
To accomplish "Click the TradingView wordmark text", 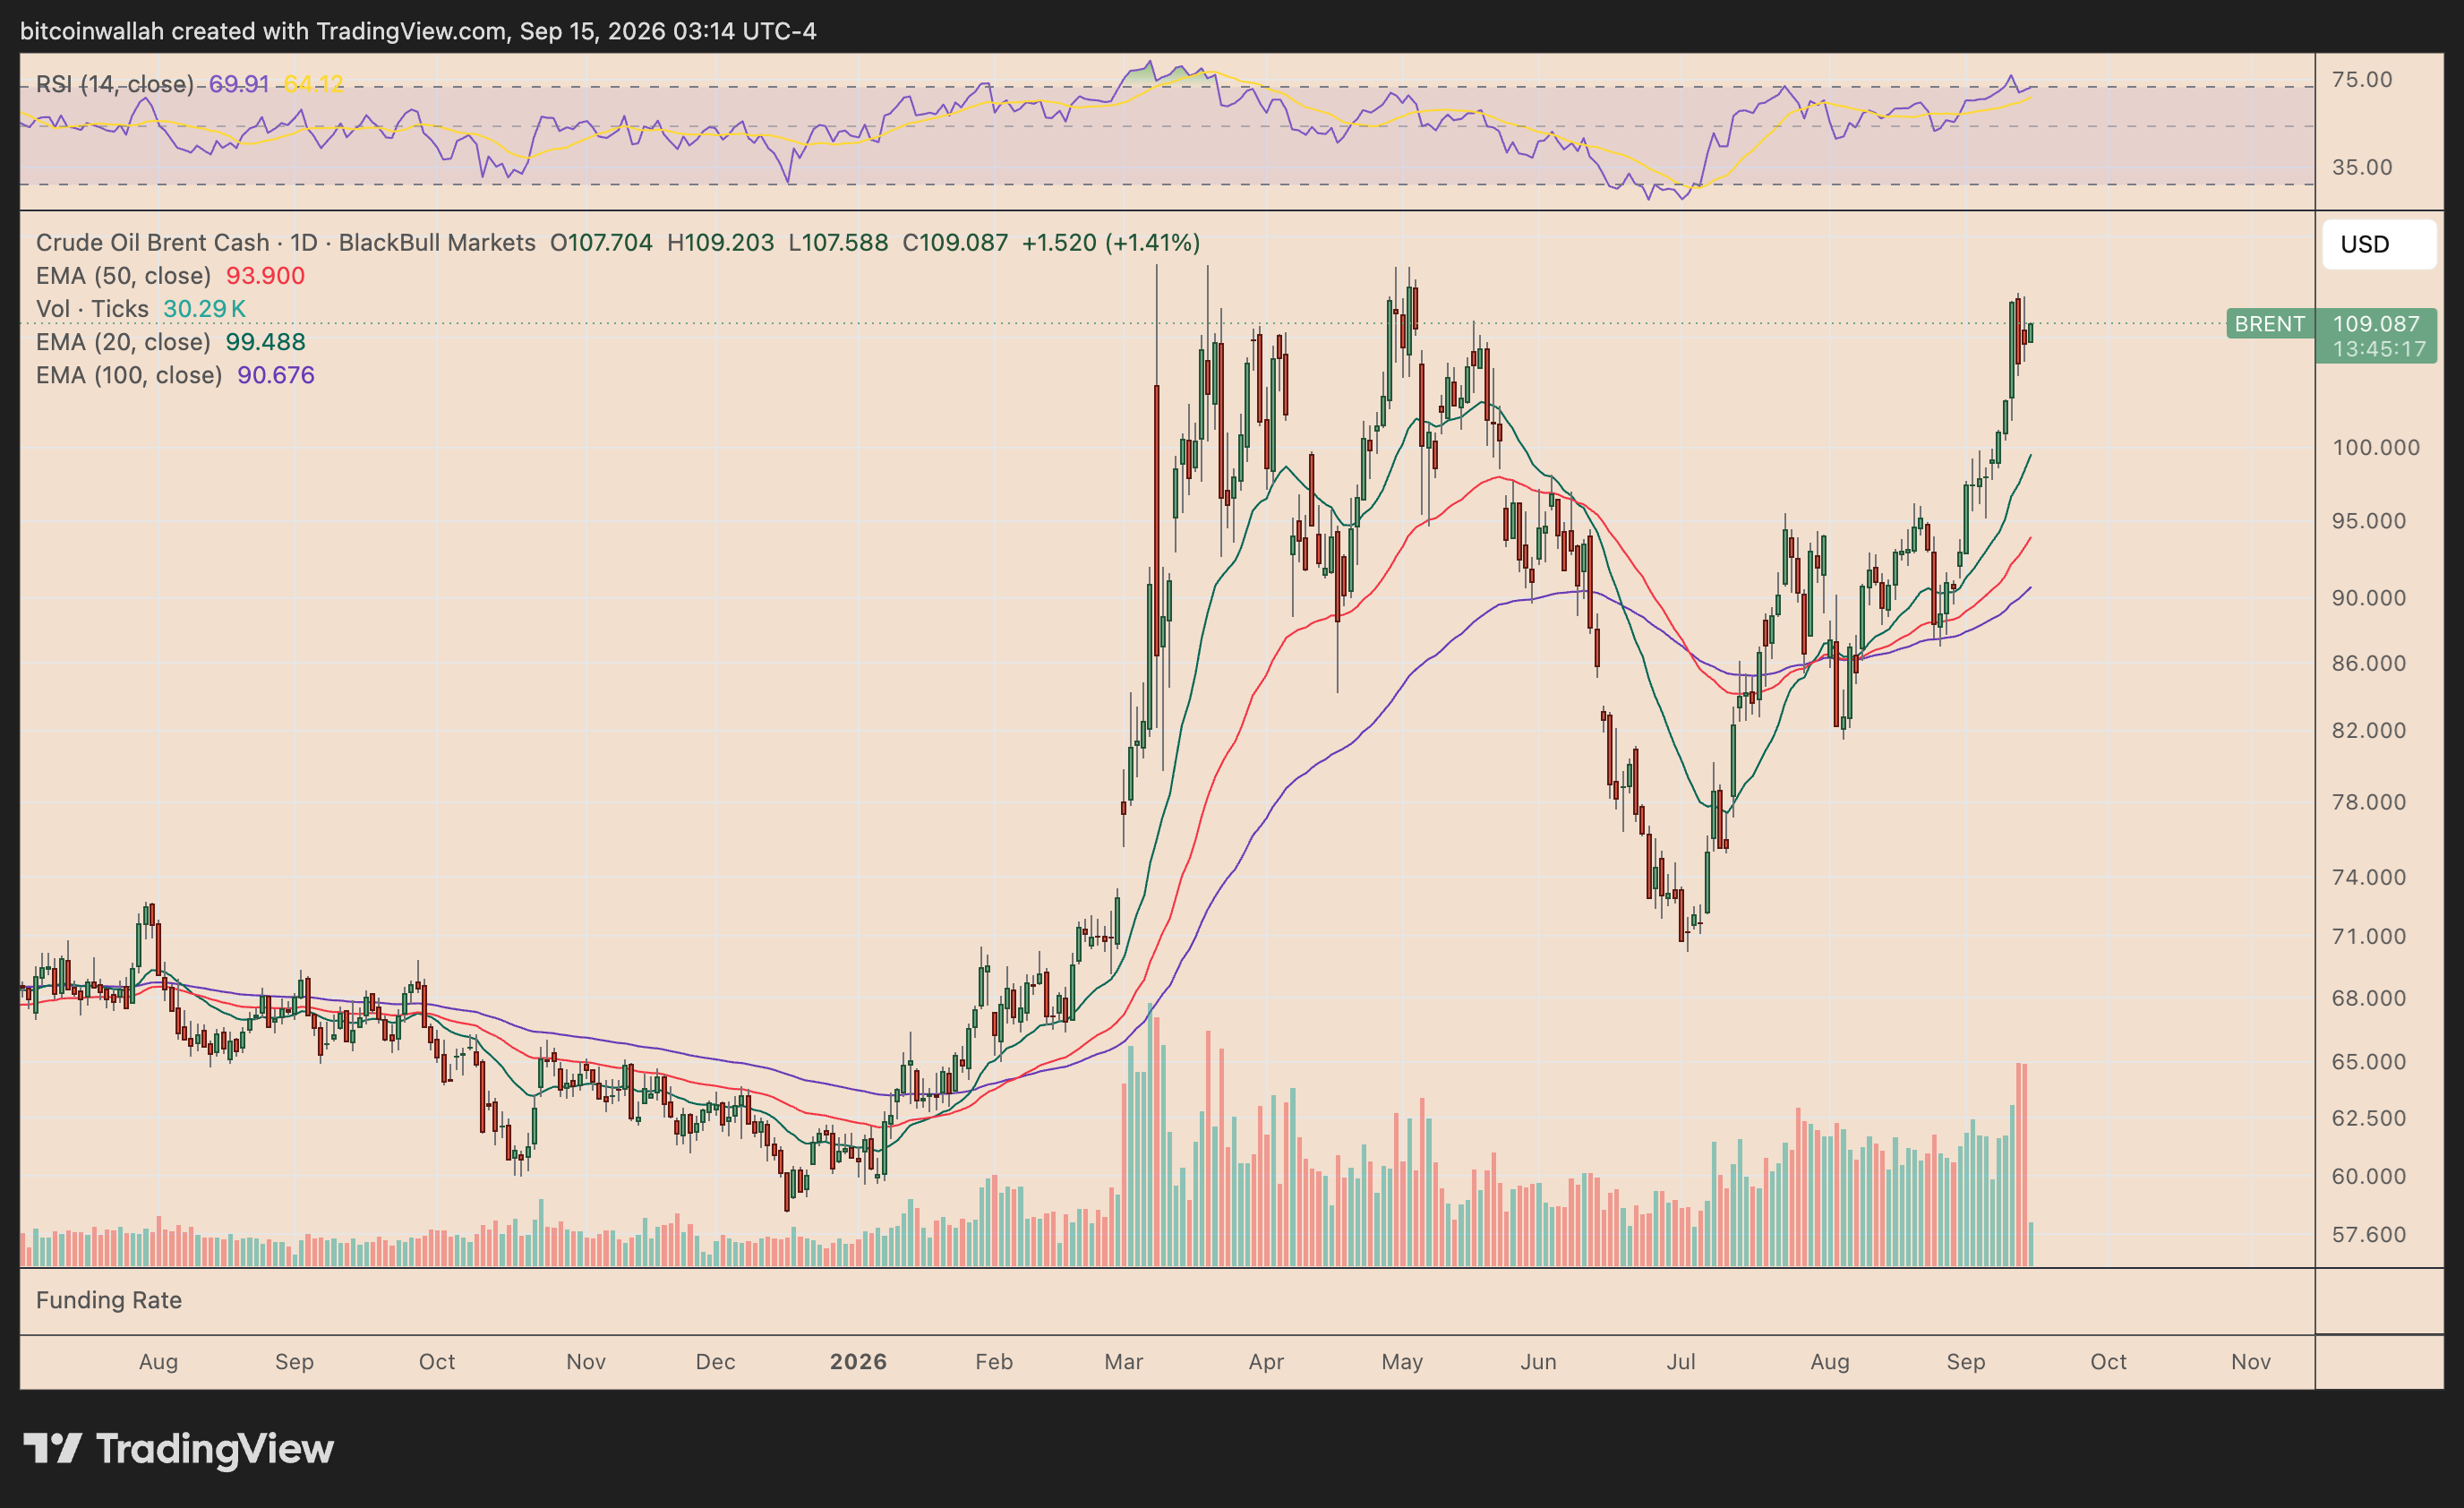I will pyautogui.click(x=215, y=1449).
